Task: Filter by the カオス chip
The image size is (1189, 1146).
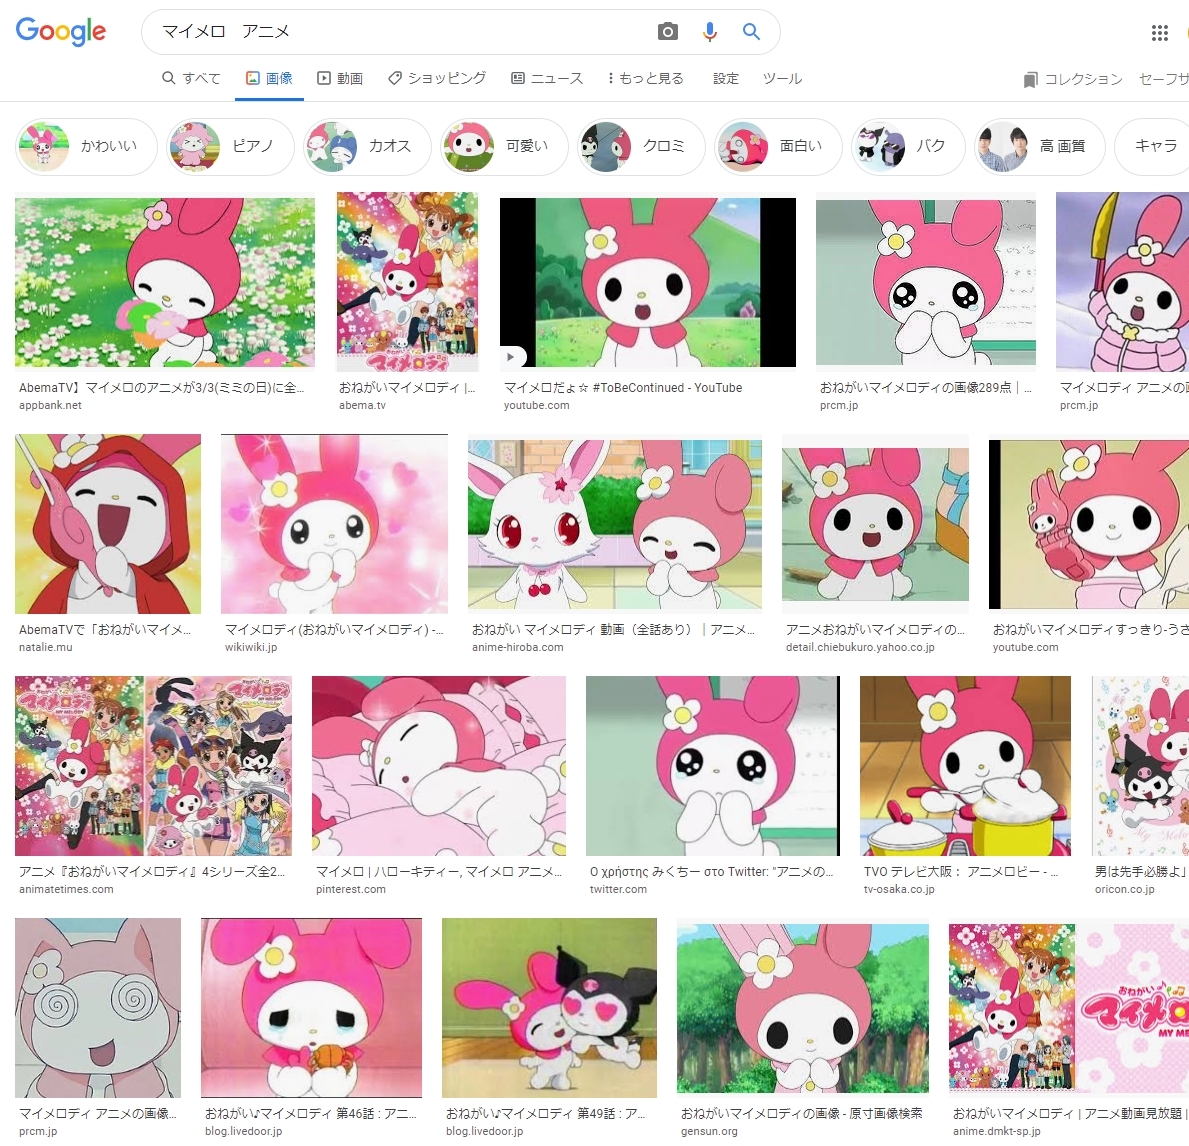Action: [x=368, y=146]
